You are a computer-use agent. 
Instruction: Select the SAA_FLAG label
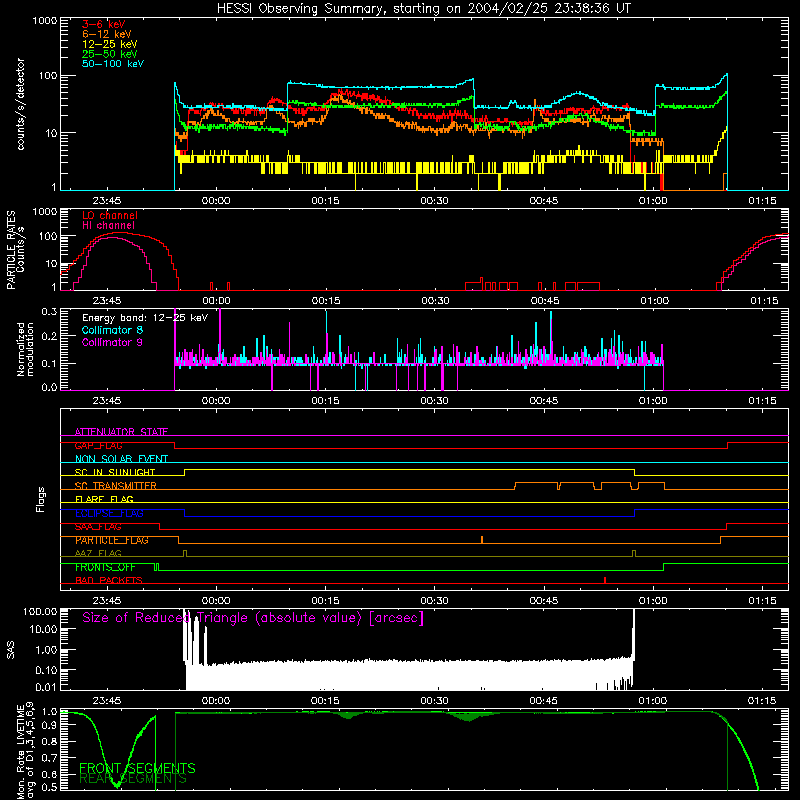coord(98,527)
